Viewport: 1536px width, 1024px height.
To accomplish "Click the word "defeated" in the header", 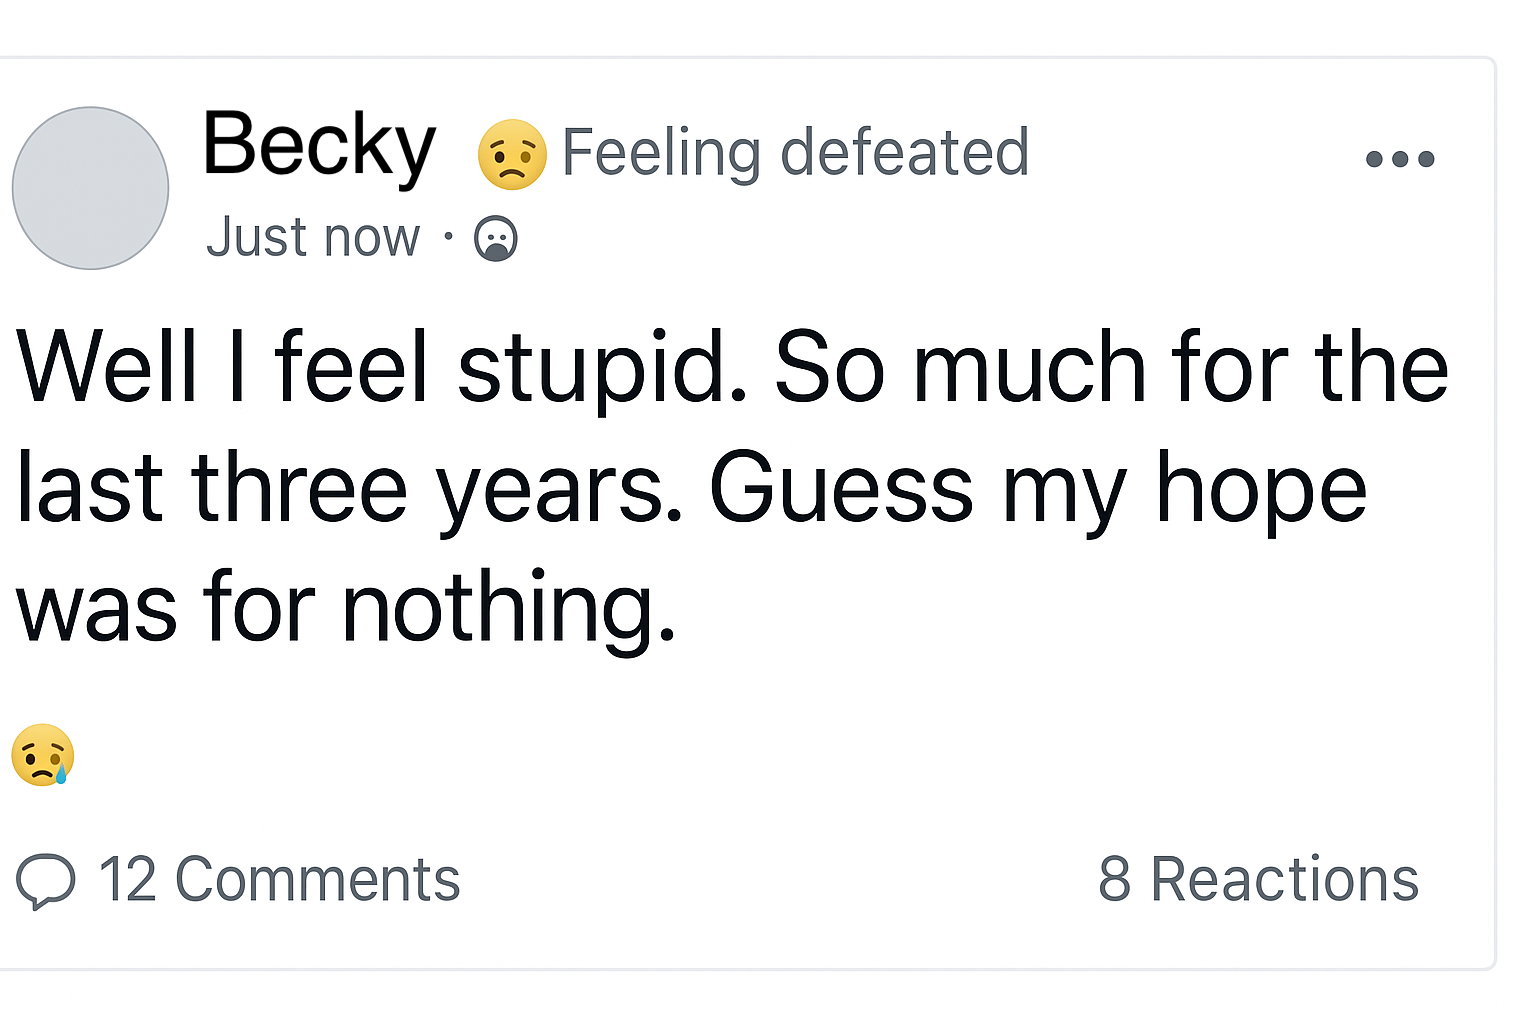I will coord(904,153).
